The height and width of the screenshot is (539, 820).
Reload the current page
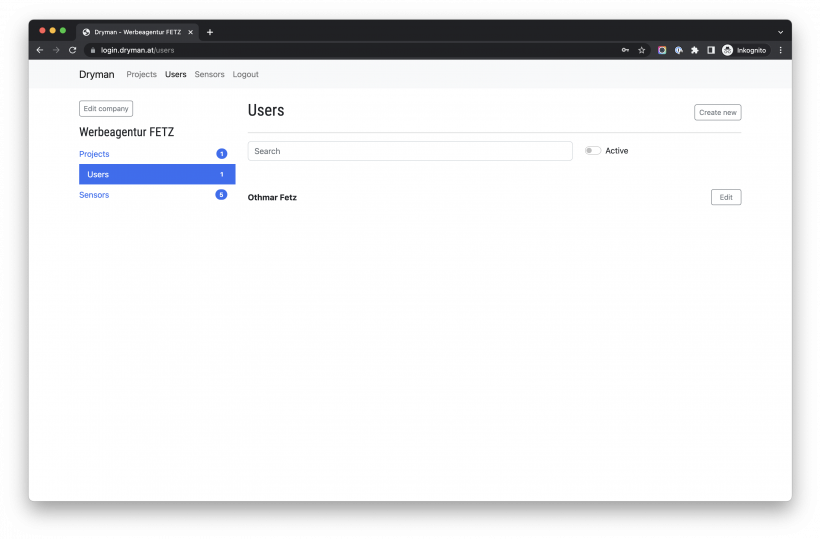click(72, 50)
